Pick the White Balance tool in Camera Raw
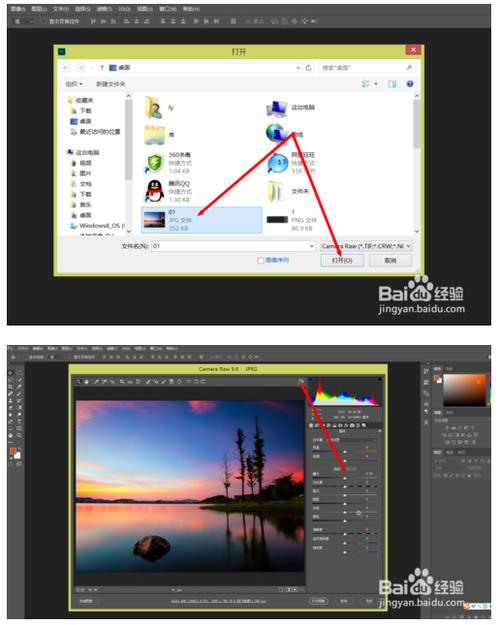The image size is (500, 625). pyautogui.click(x=96, y=381)
